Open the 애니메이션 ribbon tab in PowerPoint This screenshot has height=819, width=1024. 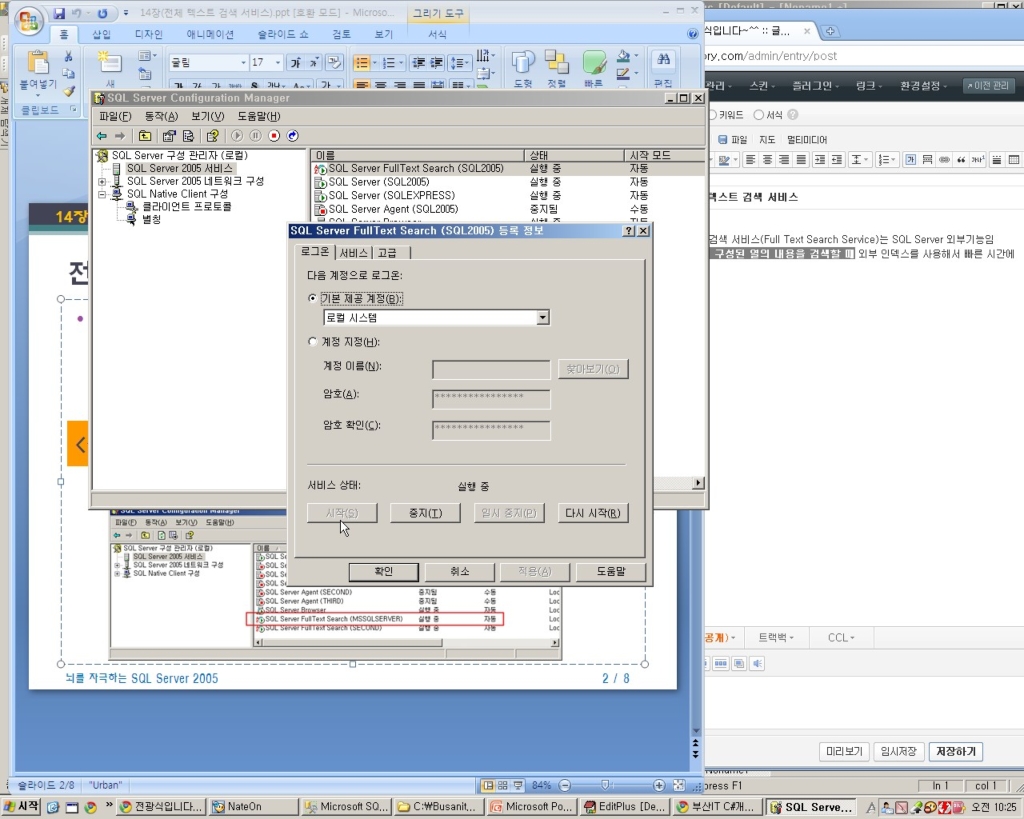210,34
